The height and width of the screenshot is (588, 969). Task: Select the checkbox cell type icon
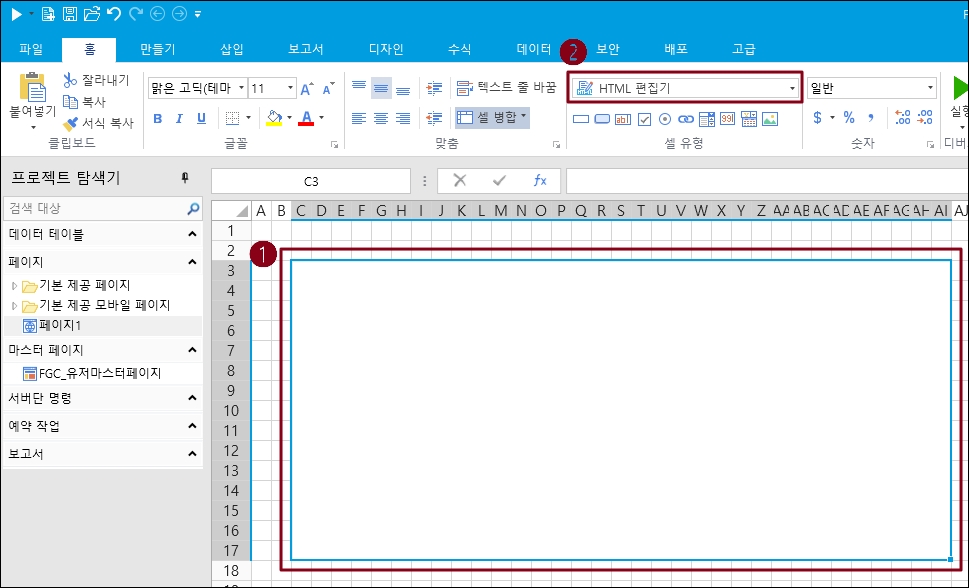644,119
